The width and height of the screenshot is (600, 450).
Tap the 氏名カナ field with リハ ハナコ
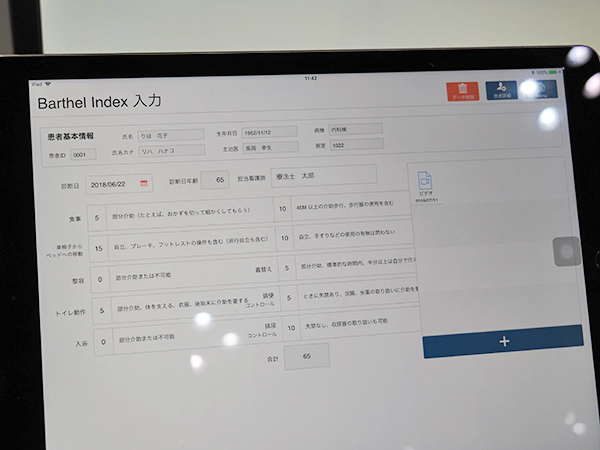169,151
